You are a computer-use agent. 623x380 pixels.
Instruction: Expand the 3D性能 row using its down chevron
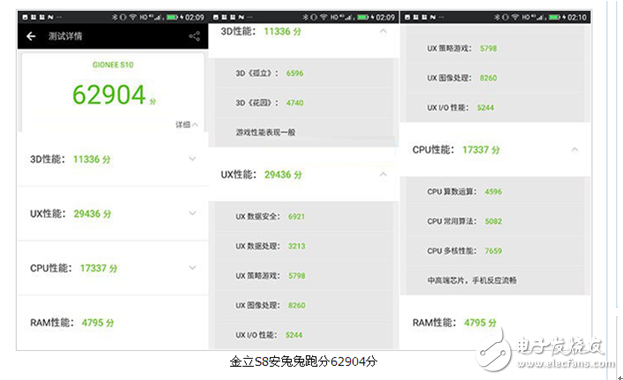[192, 159]
